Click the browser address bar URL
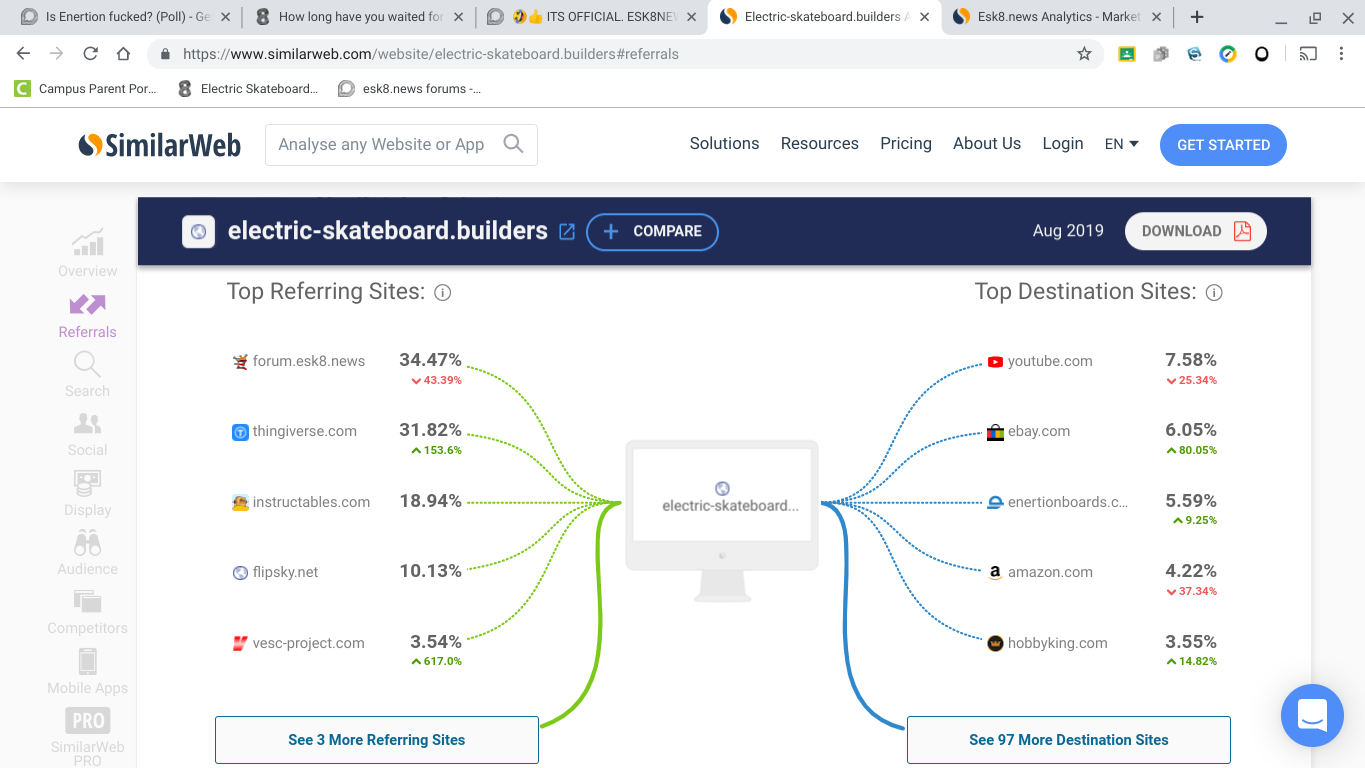Image resolution: width=1365 pixels, height=768 pixels. [431, 54]
